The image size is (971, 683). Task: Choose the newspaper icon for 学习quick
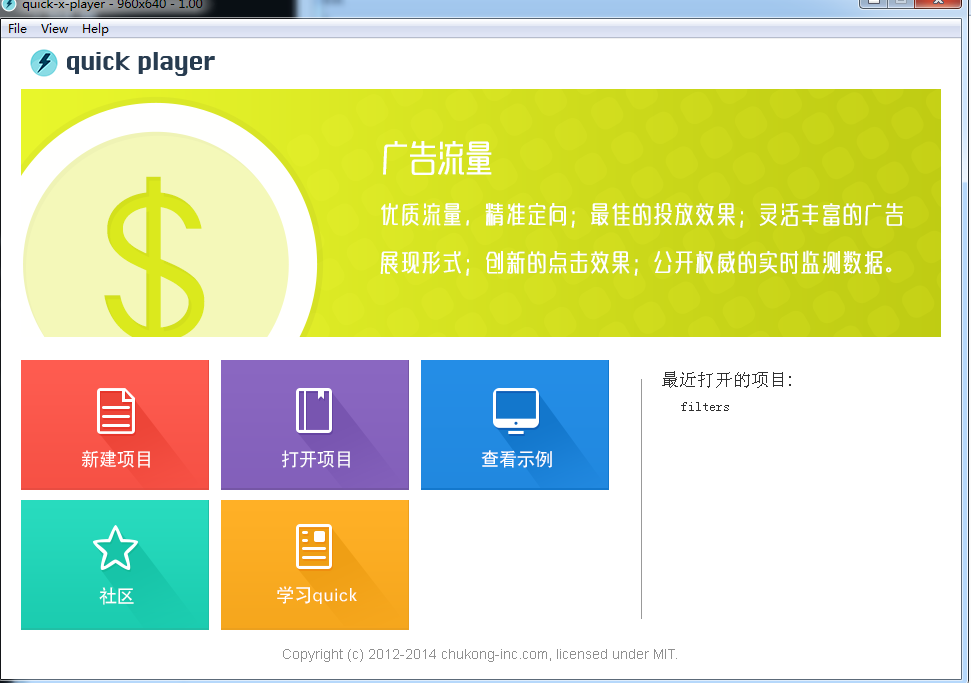[x=315, y=546]
